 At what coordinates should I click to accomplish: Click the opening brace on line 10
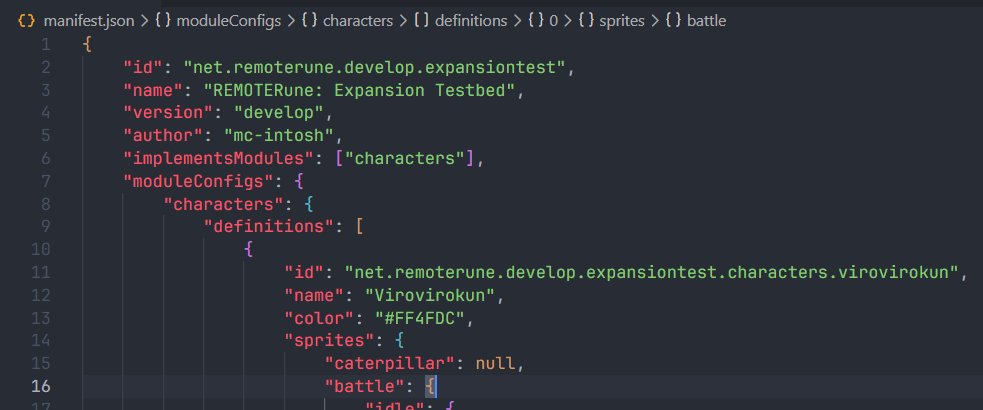click(x=248, y=250)
